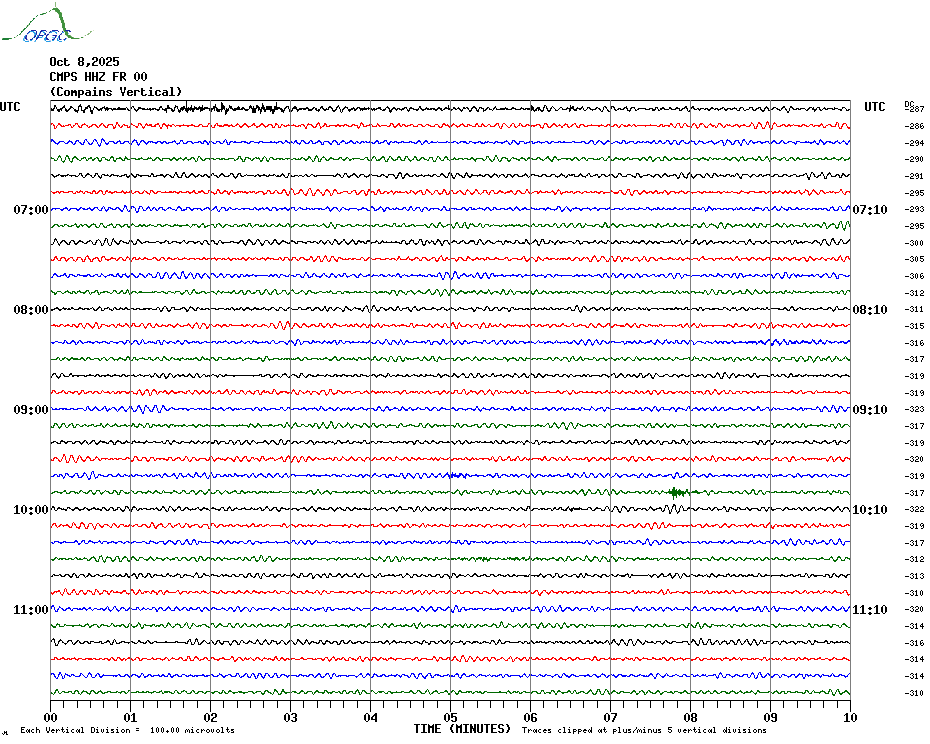Click the 10 minute tick label on bottom axis
The height and width of the screenshot is (744, 930).
point(849,717)
